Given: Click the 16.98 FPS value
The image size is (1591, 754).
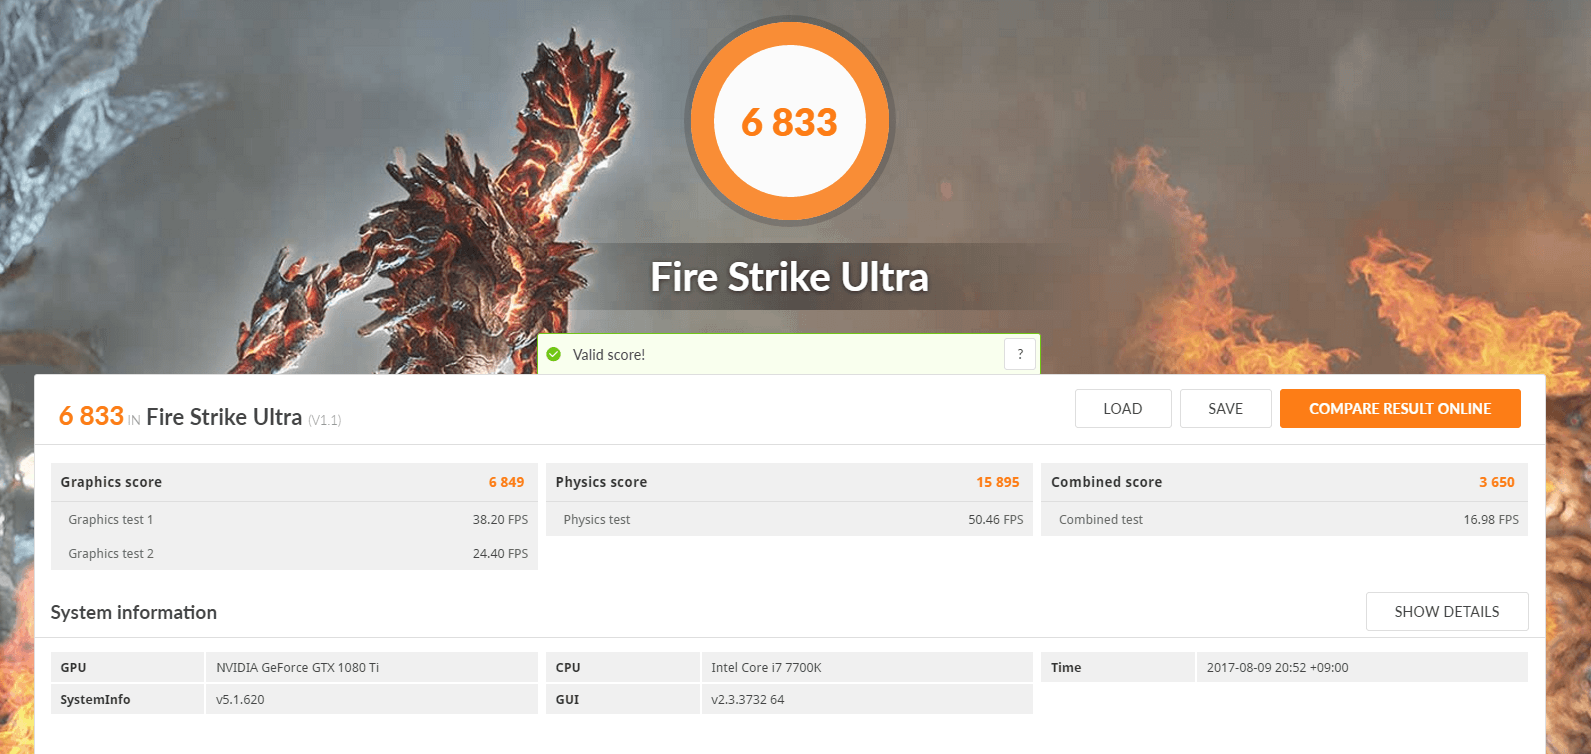Looking at the screenshot, I should click(x=1491, y=520).
